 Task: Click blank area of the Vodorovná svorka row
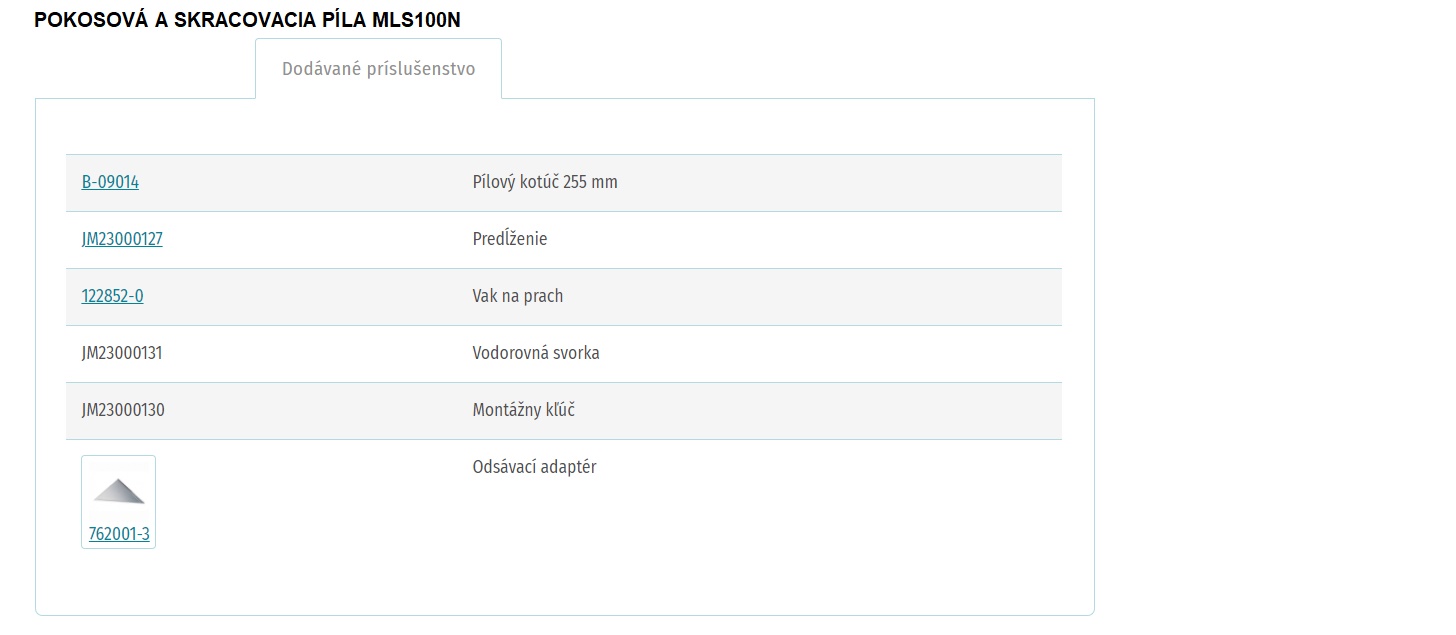[830, 353]
